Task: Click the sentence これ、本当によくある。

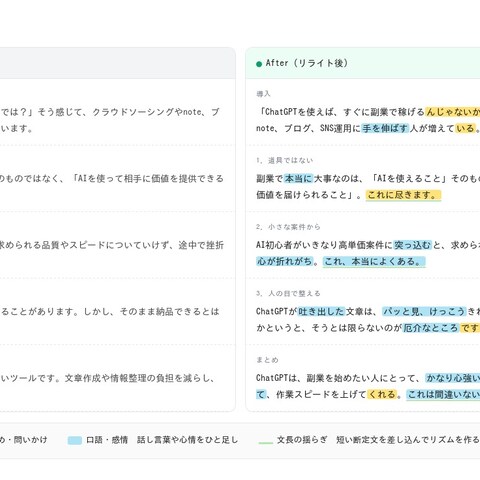Action: coord(374,262)
